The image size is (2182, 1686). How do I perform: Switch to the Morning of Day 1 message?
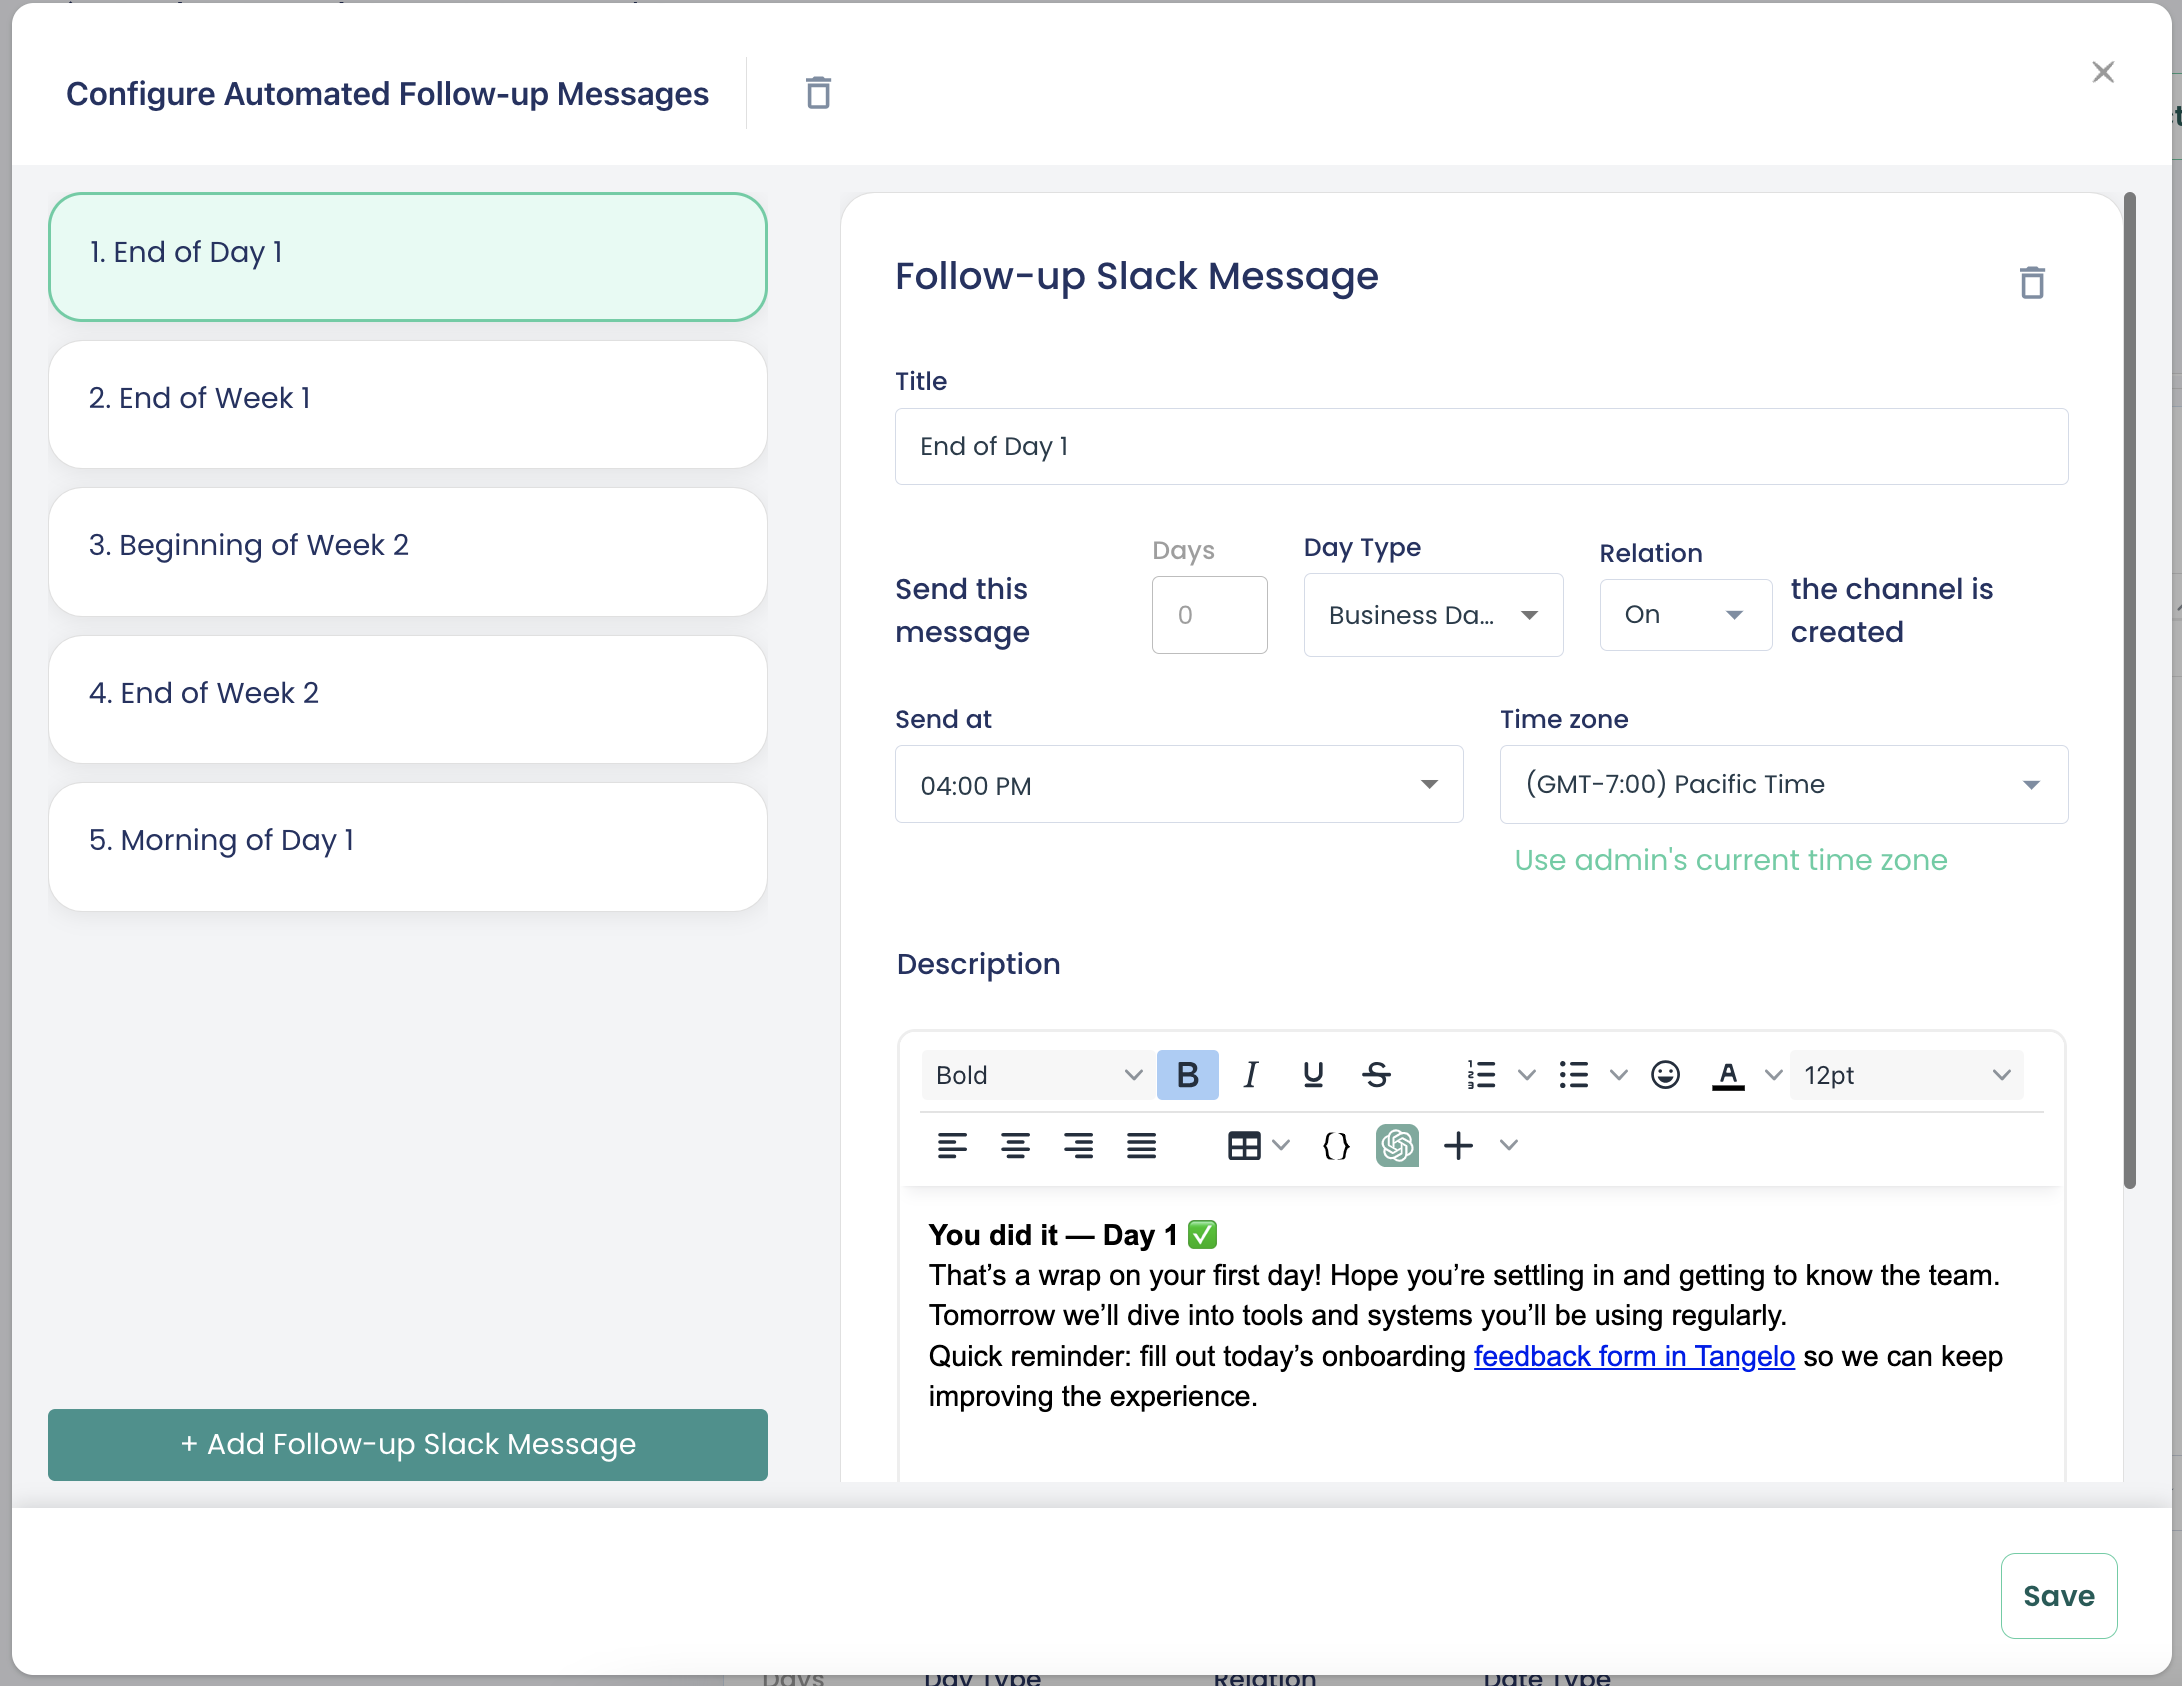pyautogui.click(x=407, y=845)
